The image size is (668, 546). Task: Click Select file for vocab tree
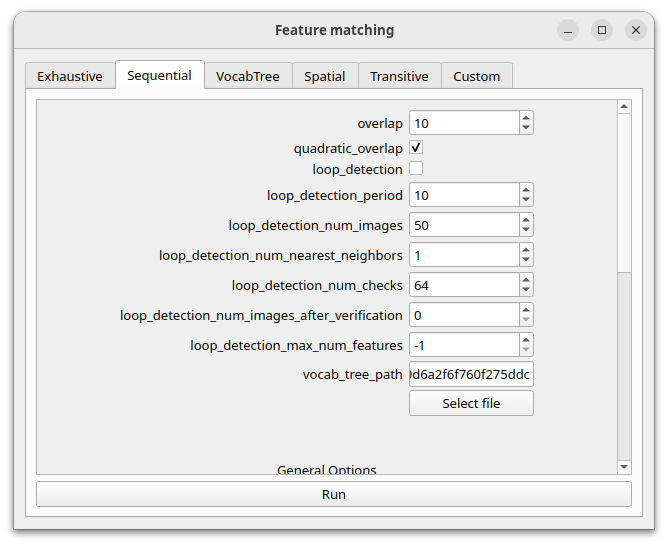click(x=471, y=403)
